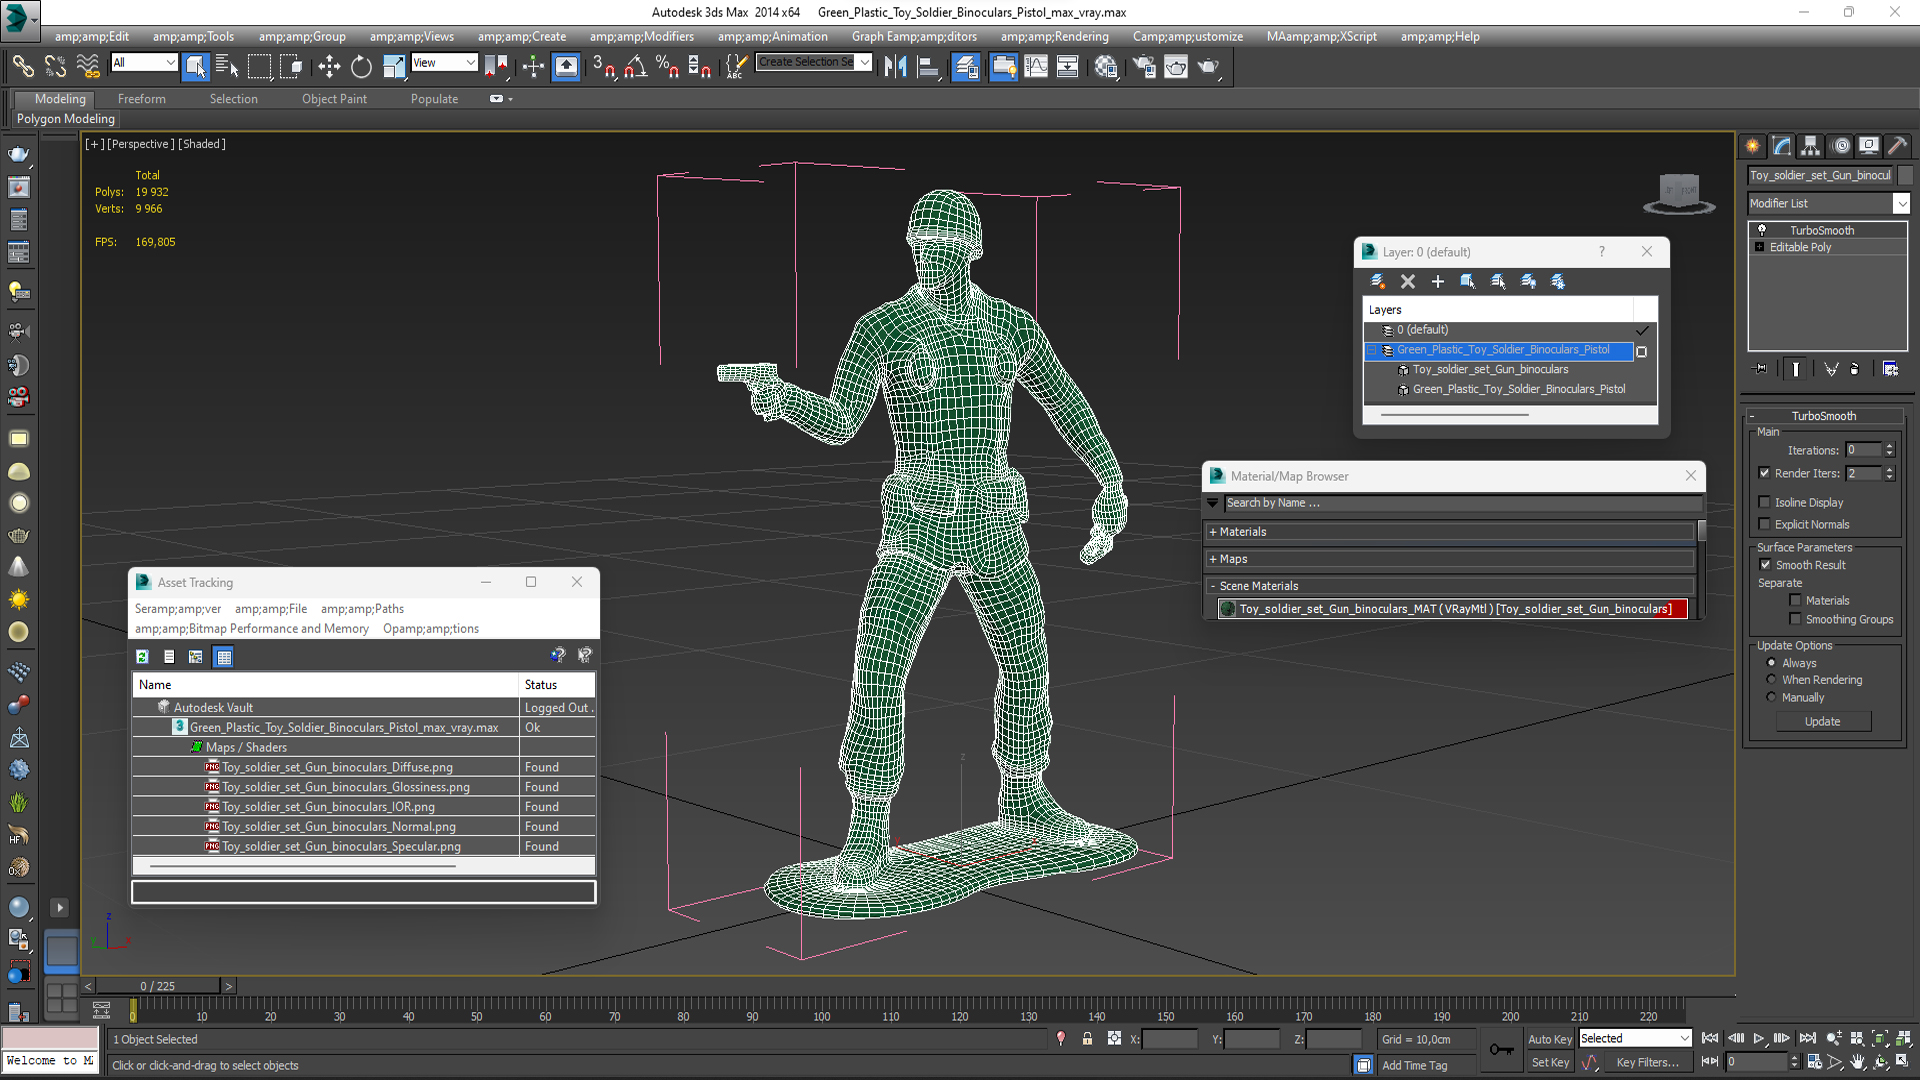Open the Freeform ribbon tab
Viewport: 1920px width, 1080px height.
(141, 99)
